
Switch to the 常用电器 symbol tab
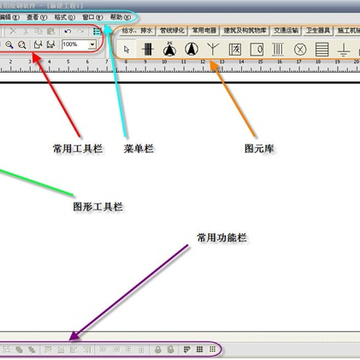204,31
